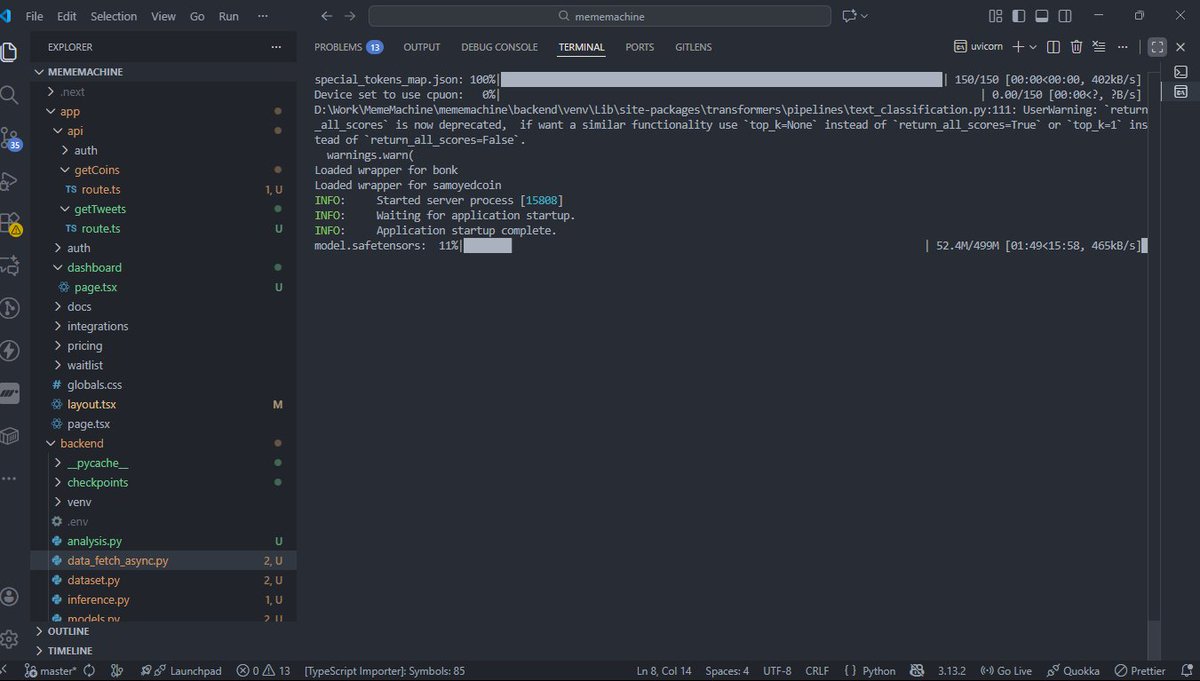This screenshot has width=1200, height=681.
Task: Collapse the dashboard folder
Action: pos(165,267)
